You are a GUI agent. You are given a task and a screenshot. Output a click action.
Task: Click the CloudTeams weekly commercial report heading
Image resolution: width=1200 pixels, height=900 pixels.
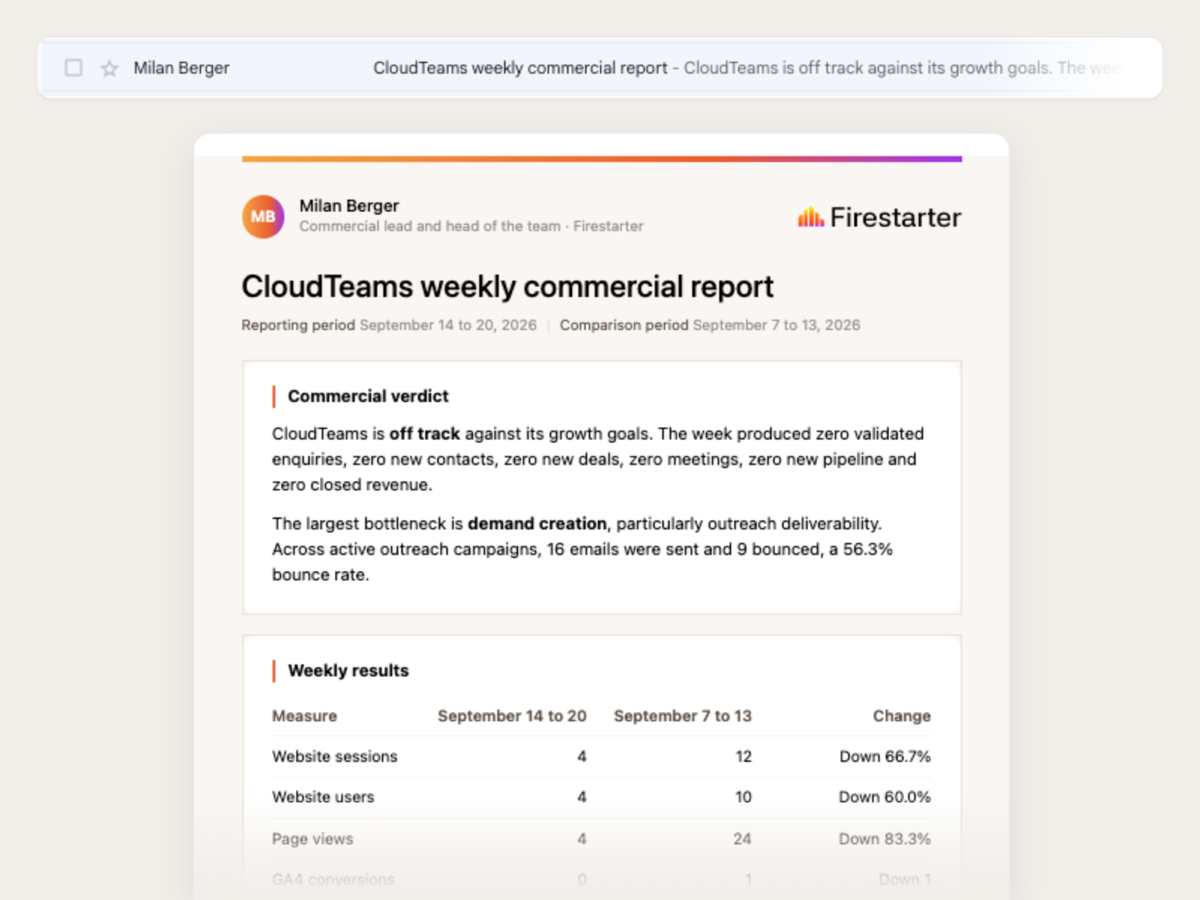click(x=508, y=287)
